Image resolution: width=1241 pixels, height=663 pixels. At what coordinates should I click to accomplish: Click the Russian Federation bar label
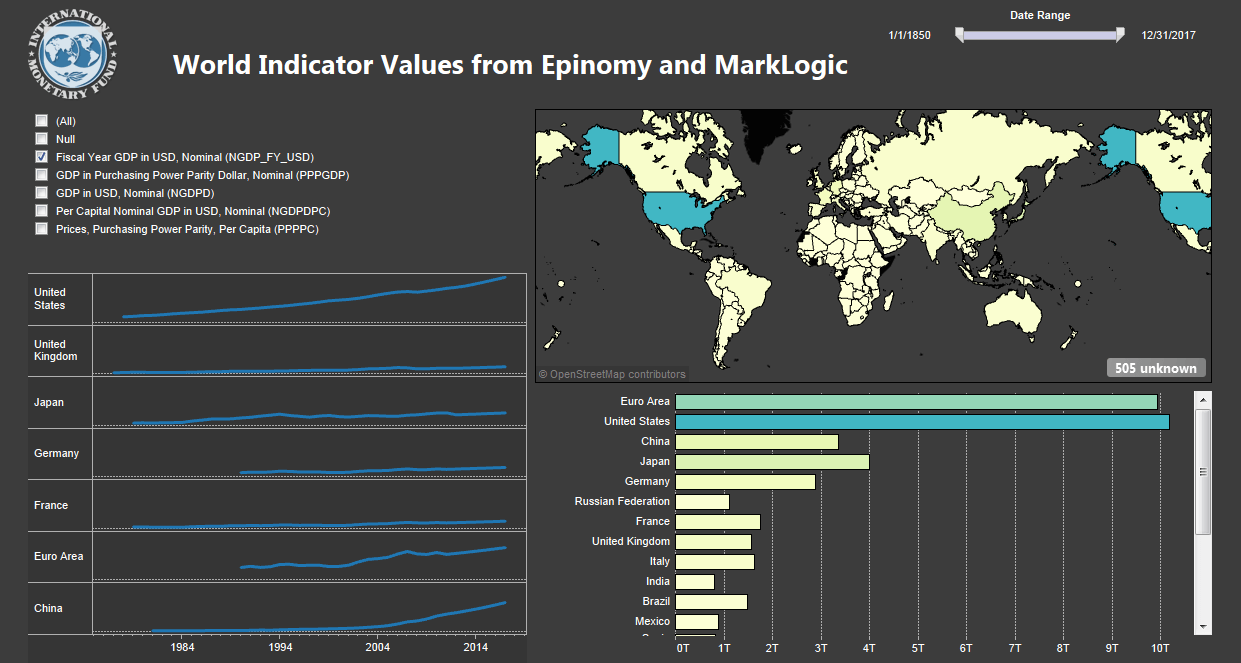622,502
